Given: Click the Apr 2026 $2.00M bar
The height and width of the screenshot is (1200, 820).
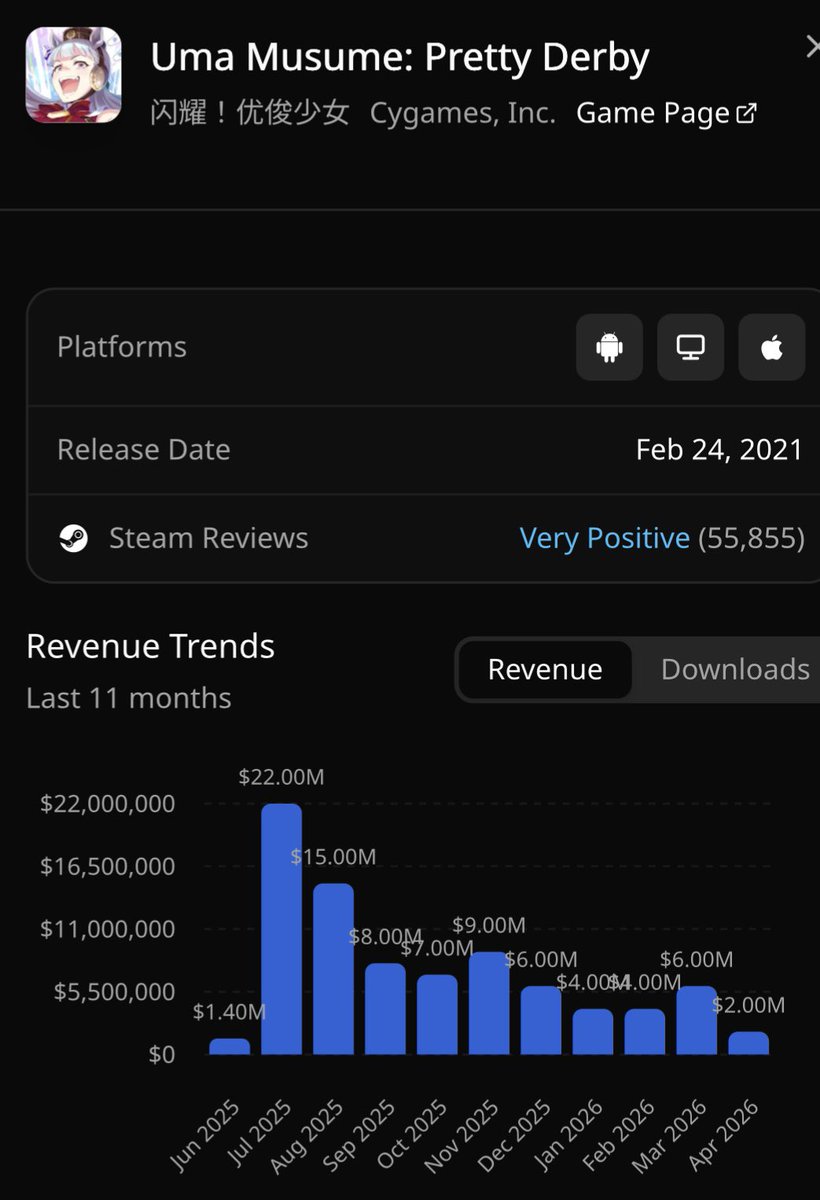Looking at the screenshot, I should point(749,1043).
